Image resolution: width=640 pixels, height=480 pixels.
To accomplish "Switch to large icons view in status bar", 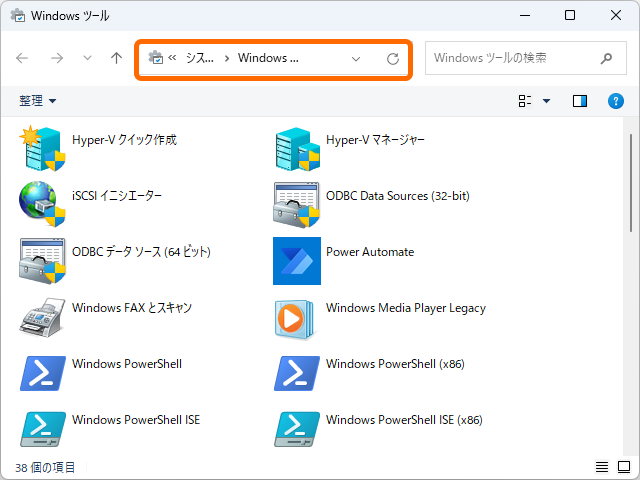I will pos(624,467).
